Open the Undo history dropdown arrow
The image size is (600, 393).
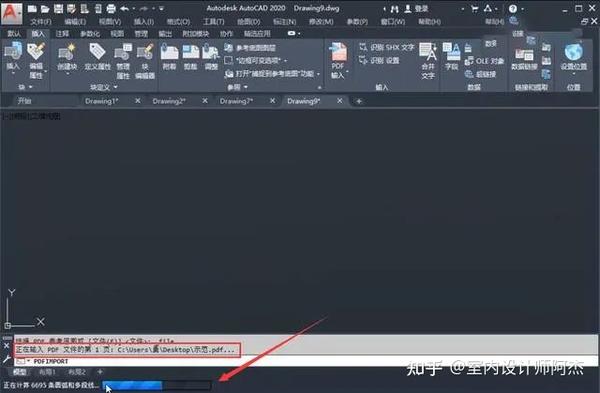pos(134,8)
